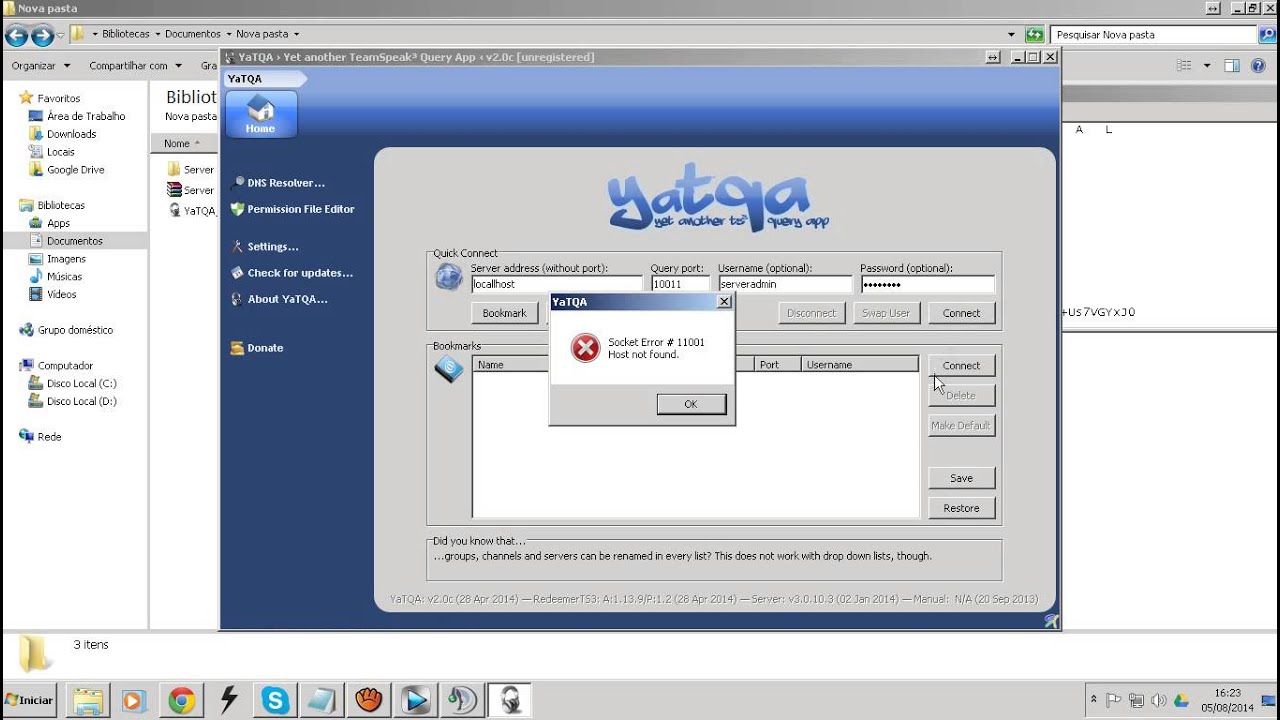
Task: Click OK in the error dialog
Action: (691, 404)
